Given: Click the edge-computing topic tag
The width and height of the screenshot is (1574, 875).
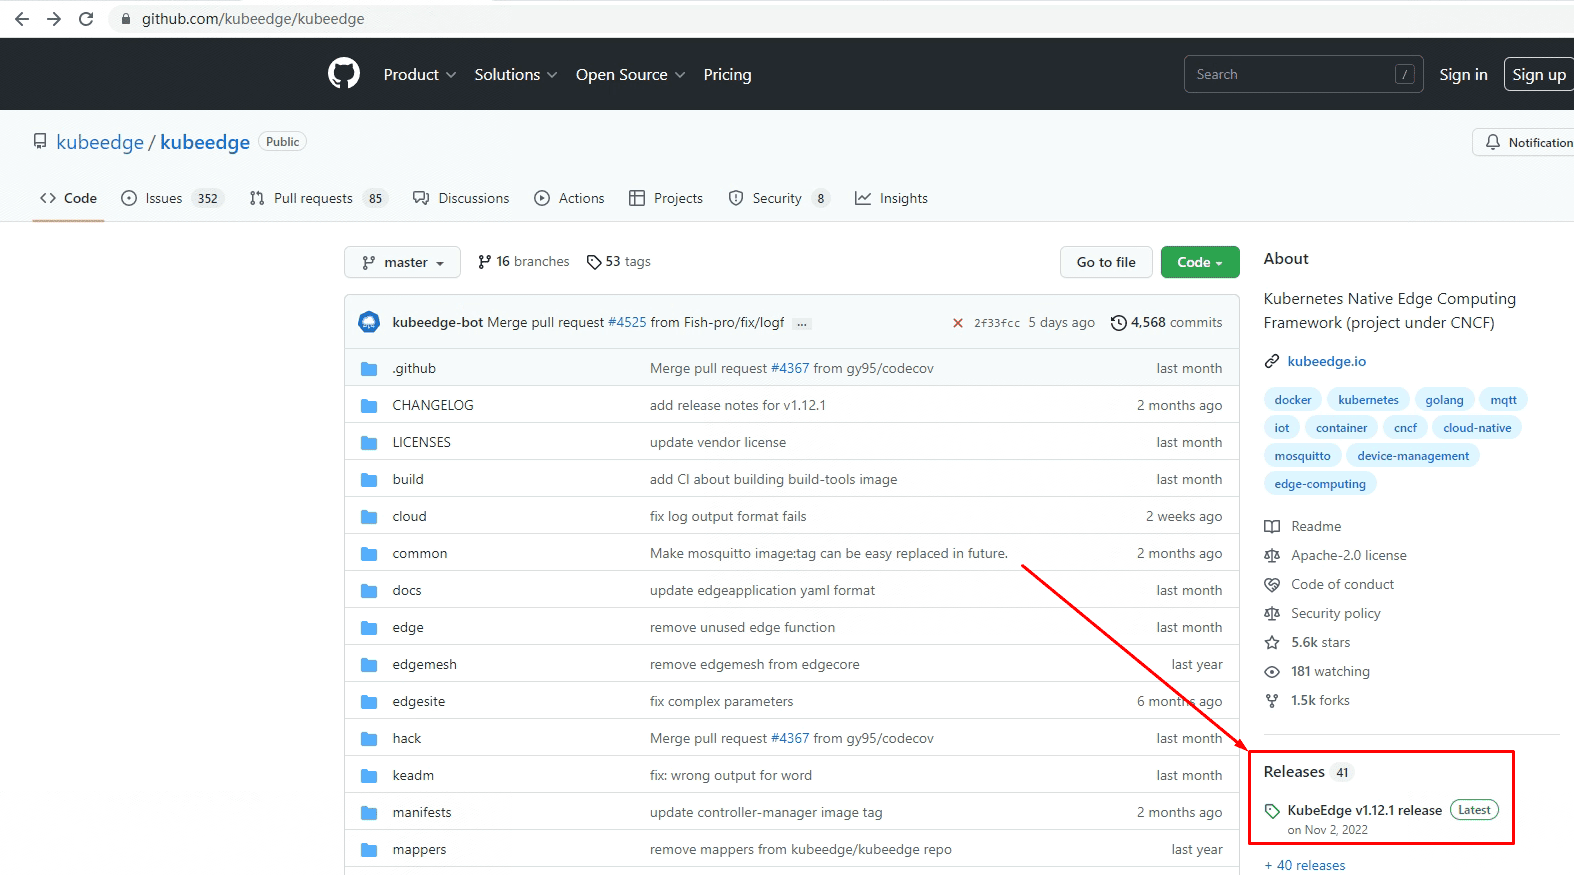Looking at the screenshot, I should point(1320,484).
